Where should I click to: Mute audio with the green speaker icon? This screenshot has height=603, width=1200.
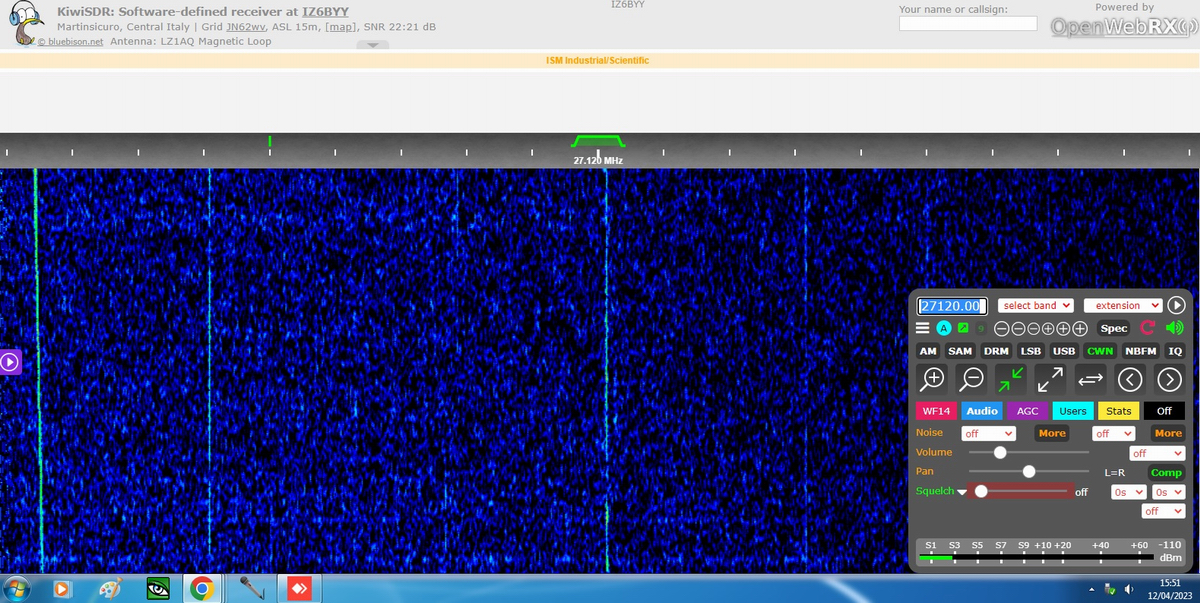1174,328
